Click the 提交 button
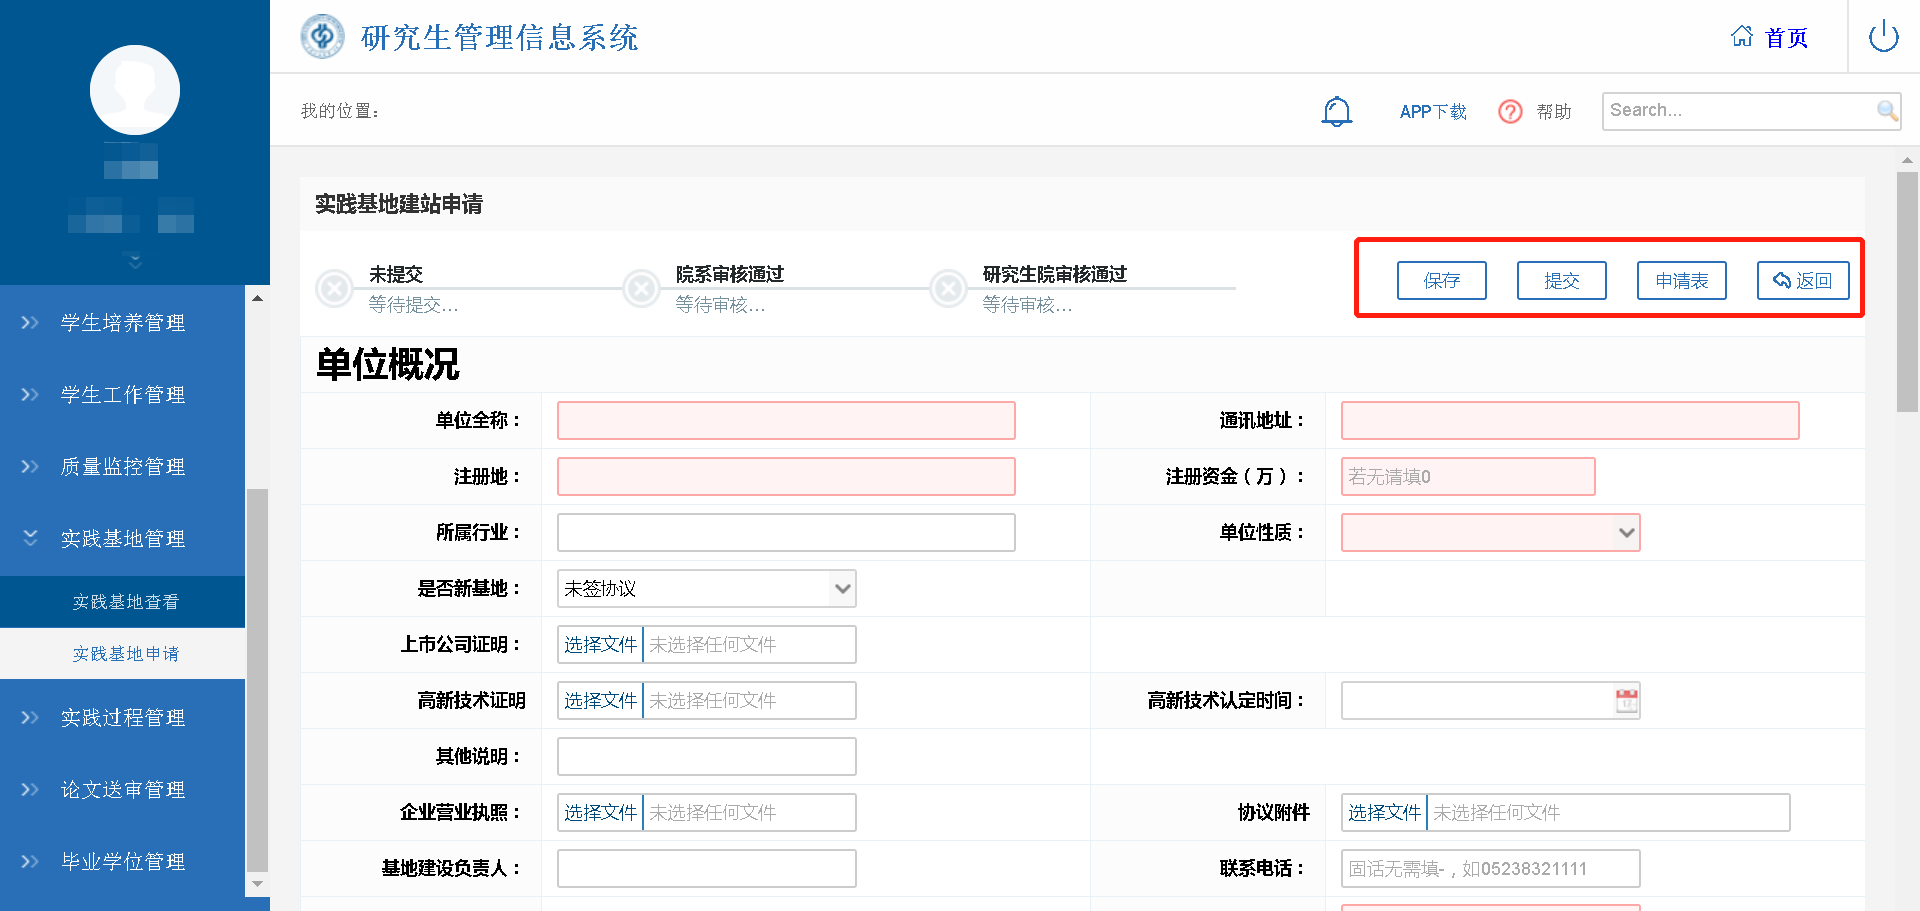The height and width of the screenshot is (911, 1920). pos(1561,281)
